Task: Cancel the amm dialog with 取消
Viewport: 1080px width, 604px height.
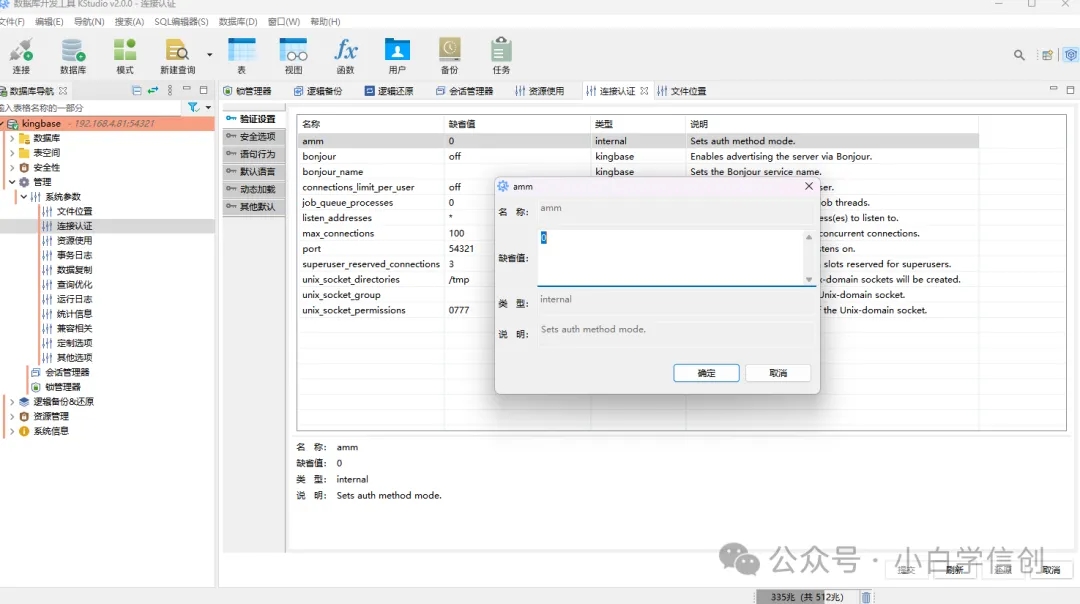Action: click(x=778, y=373)
